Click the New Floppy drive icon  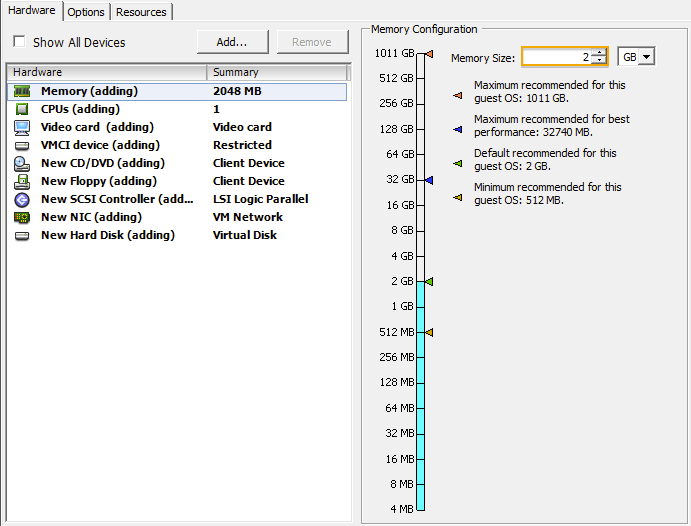pyautogui.click(x=22, y=181)
